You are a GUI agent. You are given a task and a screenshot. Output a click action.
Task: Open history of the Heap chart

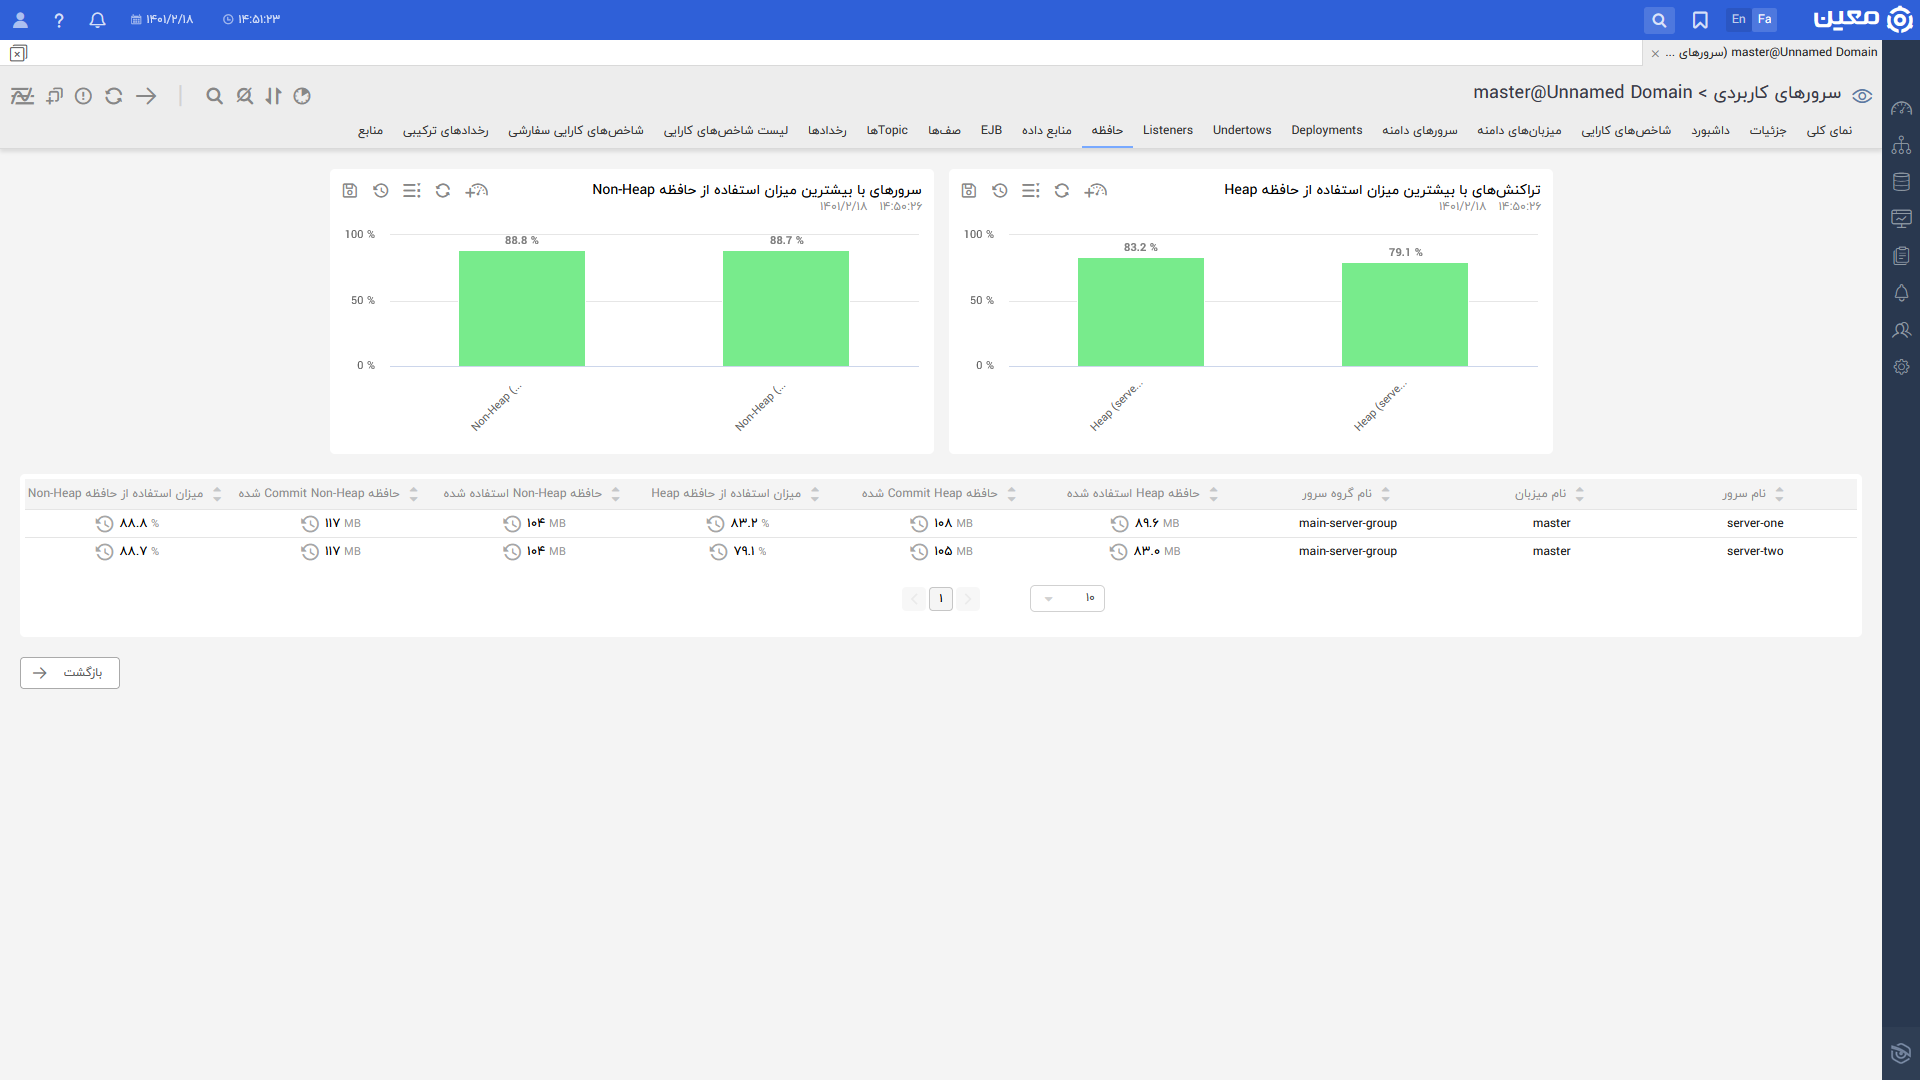1000,190
